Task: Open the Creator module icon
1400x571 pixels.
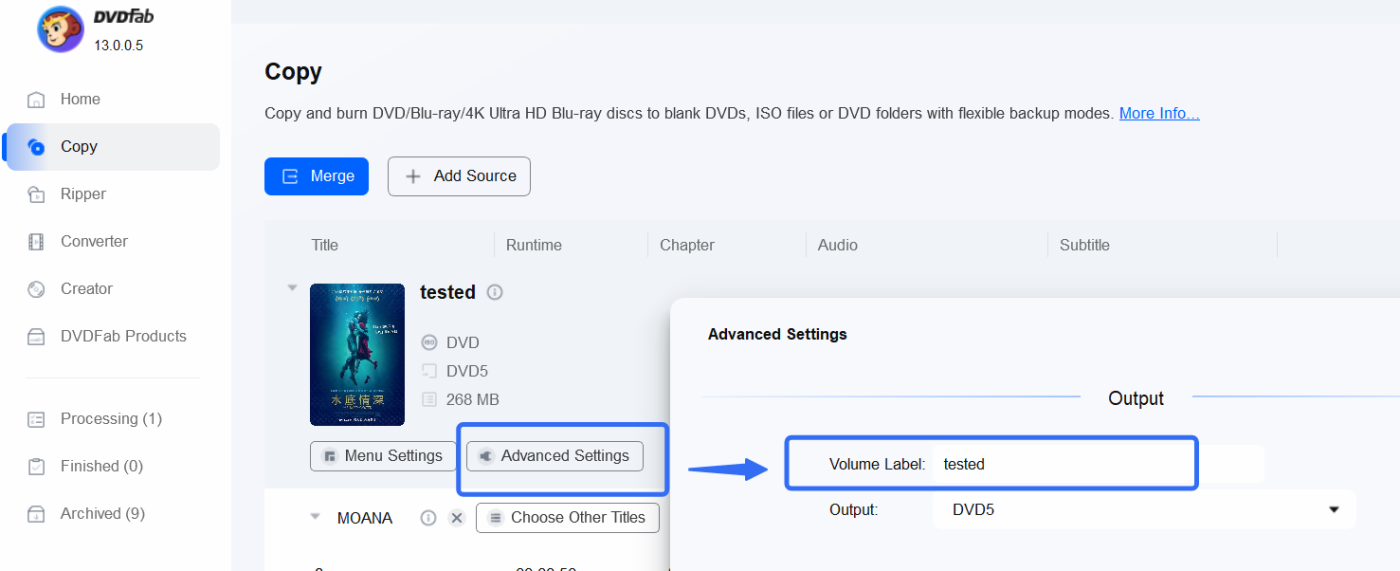Action: coord(37,289)
